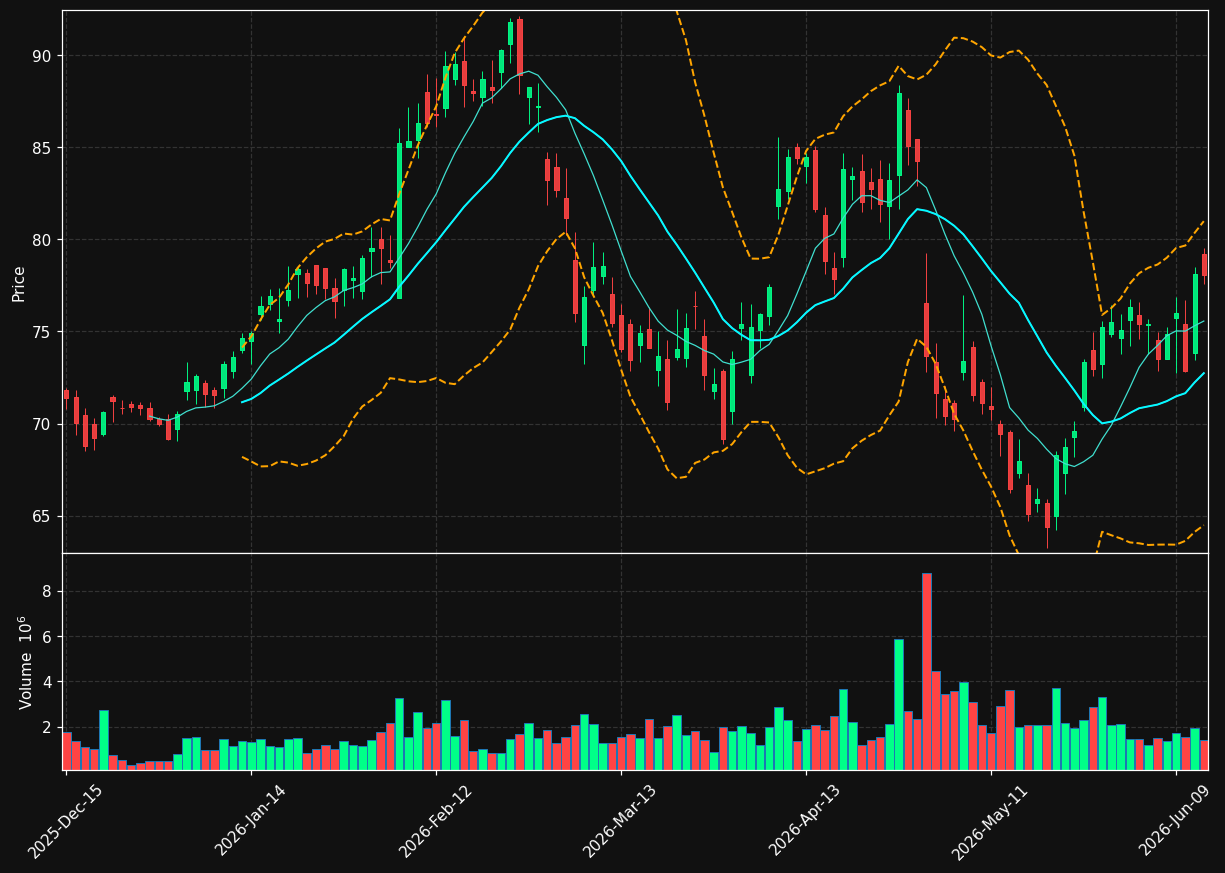Viewport: 1225px width, 873px height.
Task: Select the 2026-Jan-14 date label
Action: (x=250, y=821)
